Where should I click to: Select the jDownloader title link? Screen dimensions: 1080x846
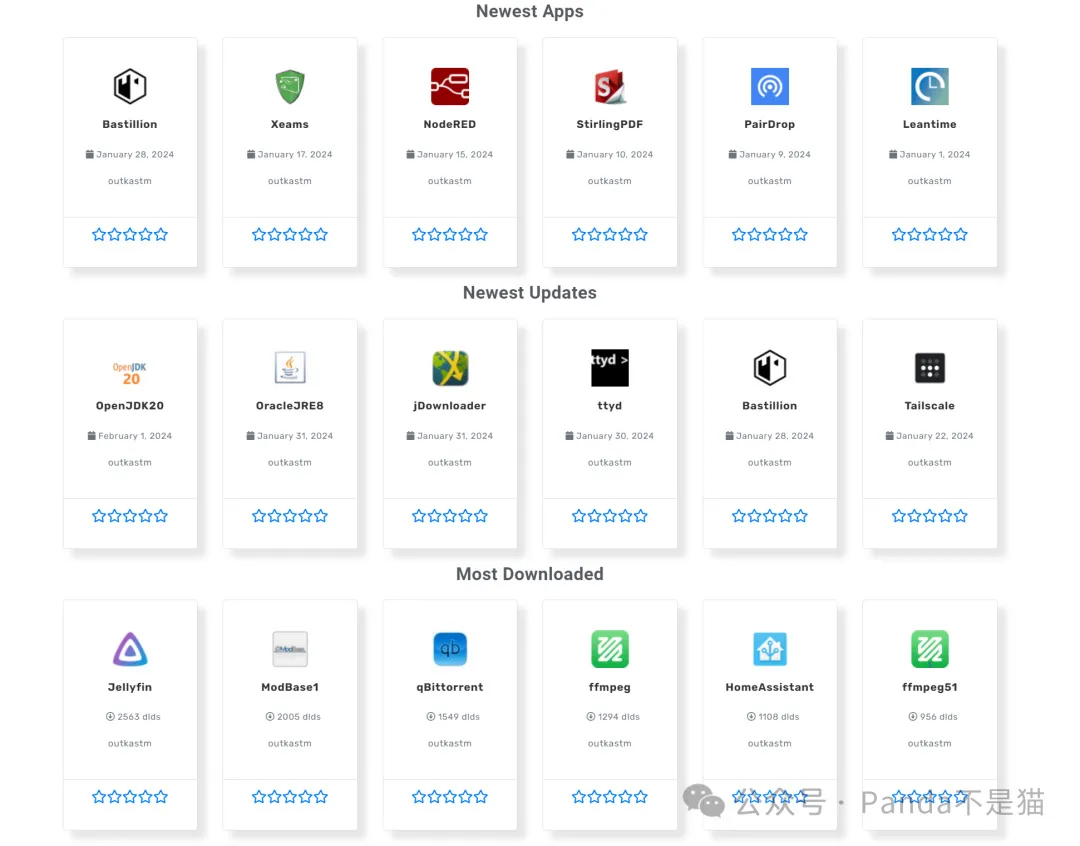(450, 406)
